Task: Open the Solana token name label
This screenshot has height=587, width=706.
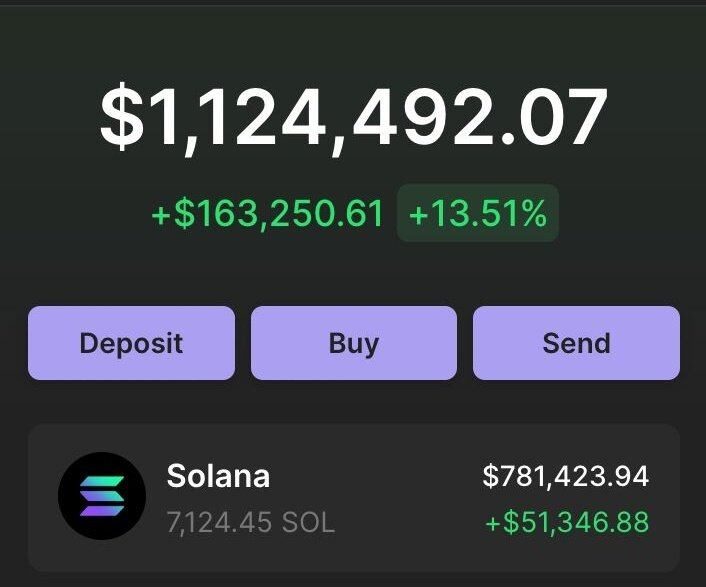Action: (218, 476)
